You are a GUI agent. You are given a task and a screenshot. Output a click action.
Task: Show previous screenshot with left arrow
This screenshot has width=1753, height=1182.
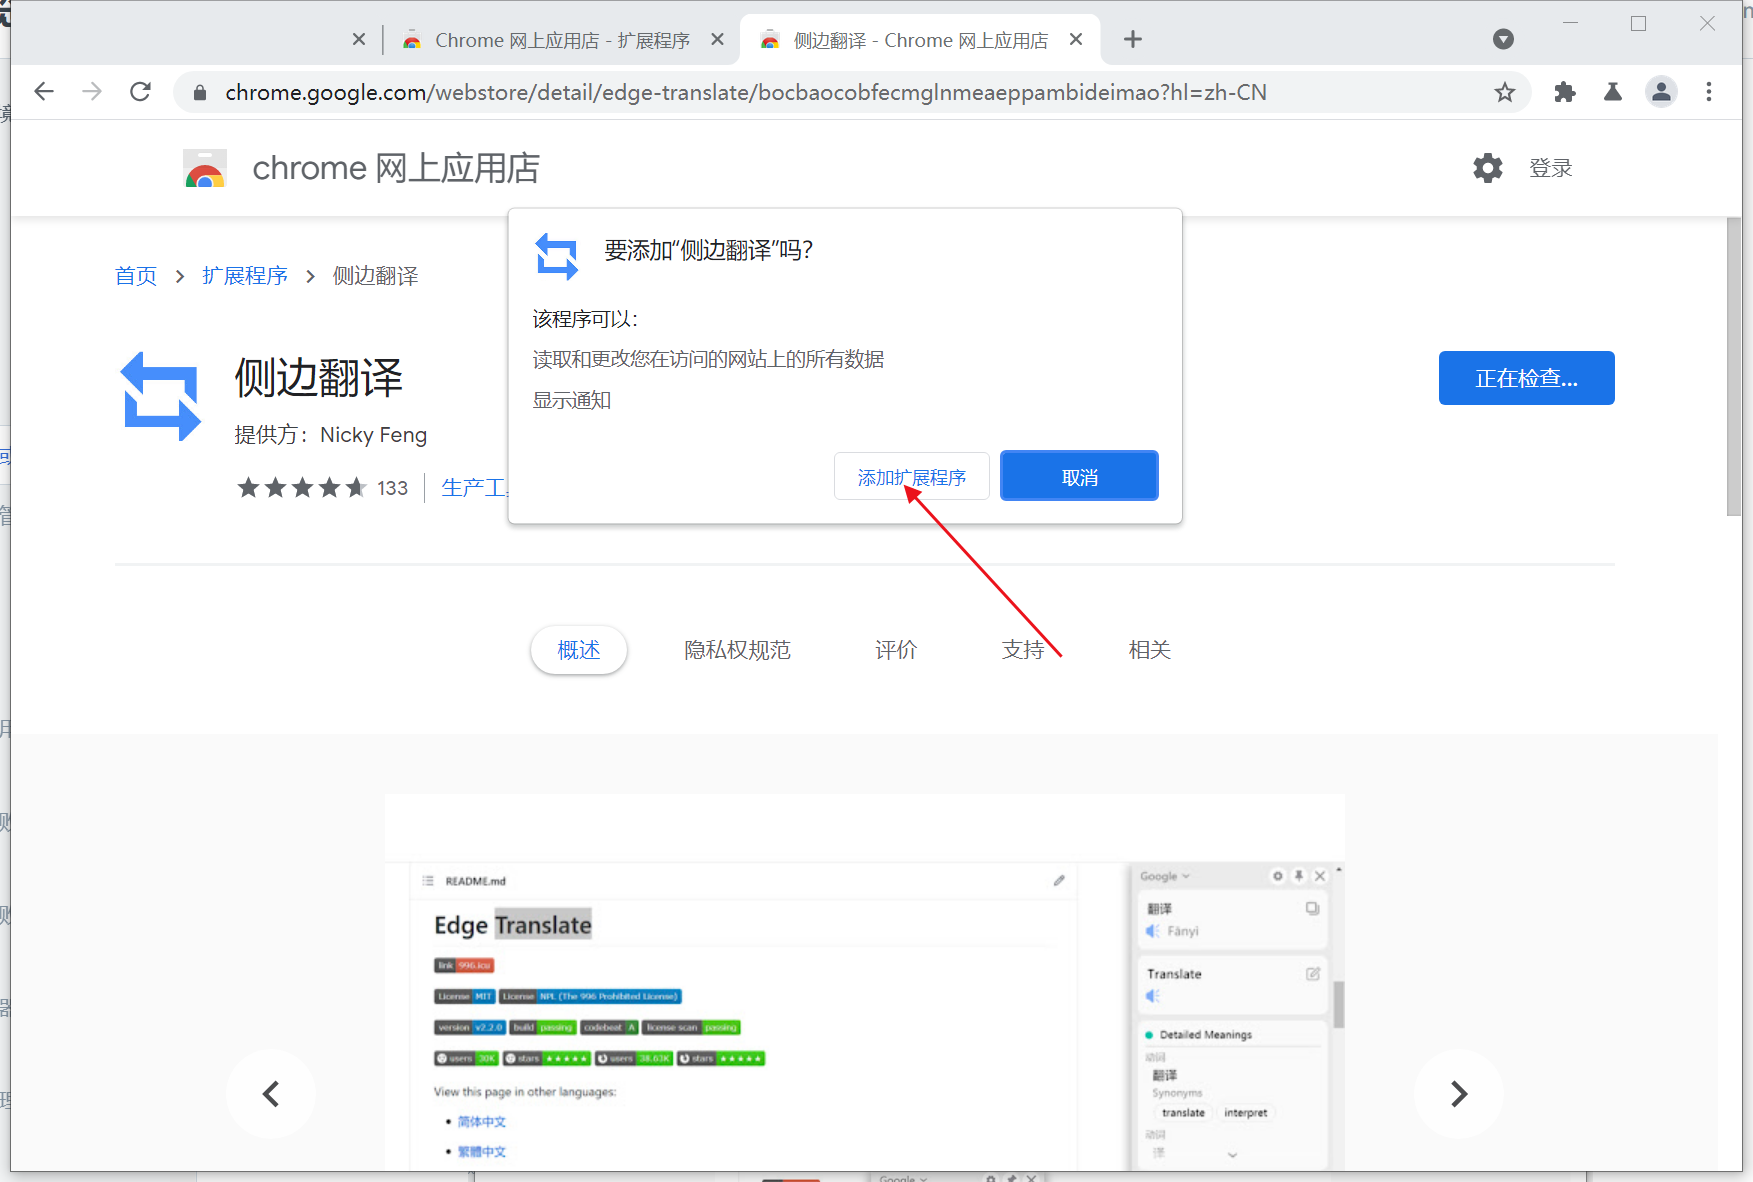271,1094
